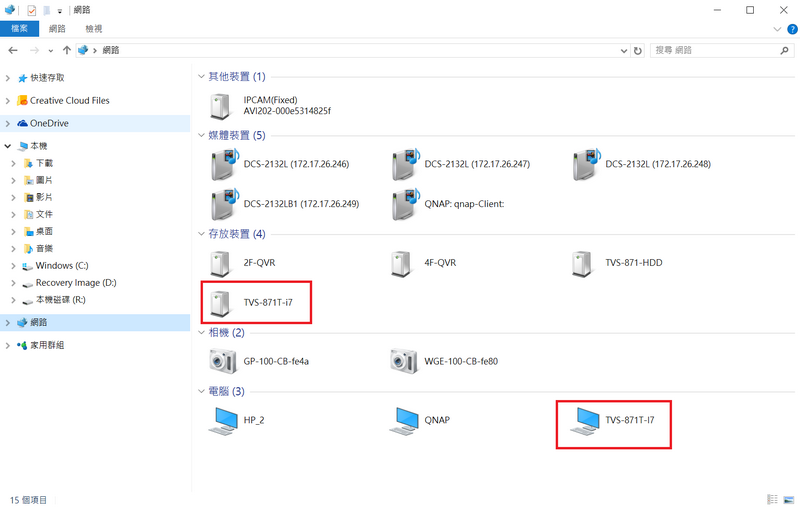Expand the Windows (C:) tree node
This screenshot has height=507, width=800.
(14, 266)
